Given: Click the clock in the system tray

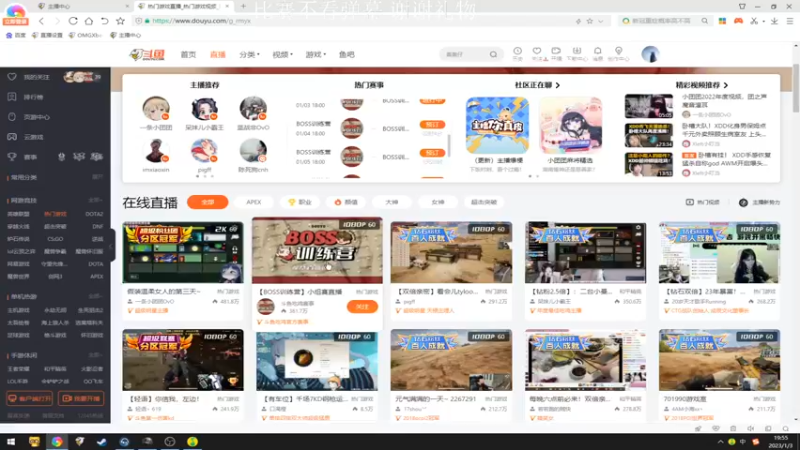Looking at the screenshot, I should (781, 442).
